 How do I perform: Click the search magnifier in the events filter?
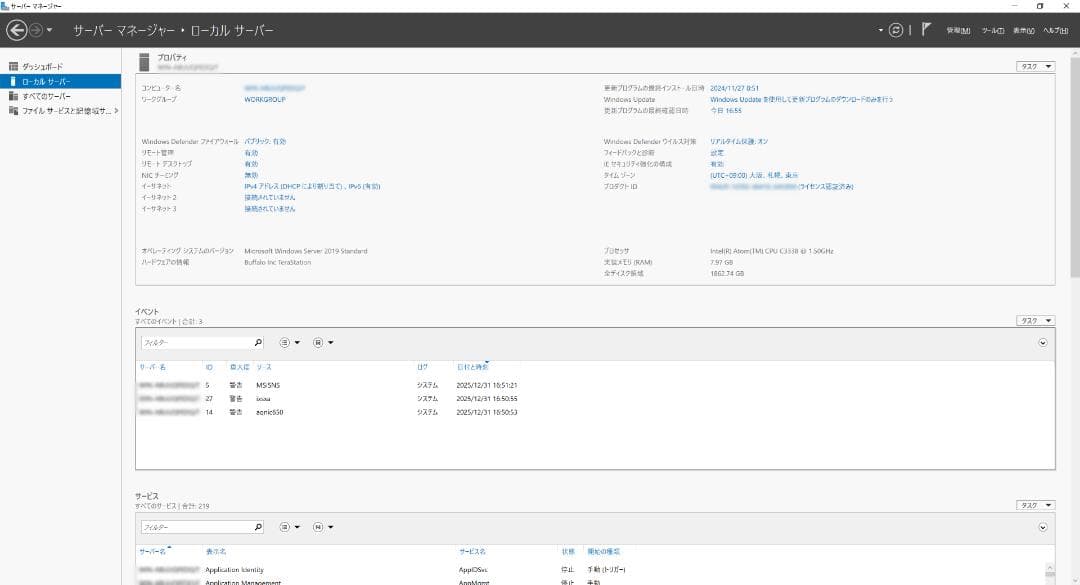(x=258, y=341)
